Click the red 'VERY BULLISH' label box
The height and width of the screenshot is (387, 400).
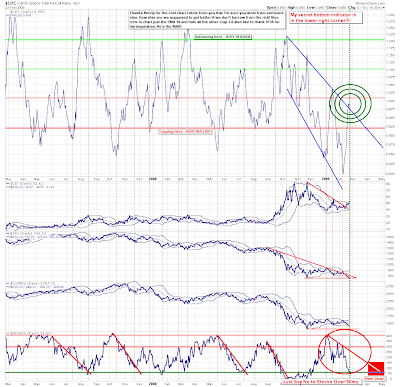[185, 132]
